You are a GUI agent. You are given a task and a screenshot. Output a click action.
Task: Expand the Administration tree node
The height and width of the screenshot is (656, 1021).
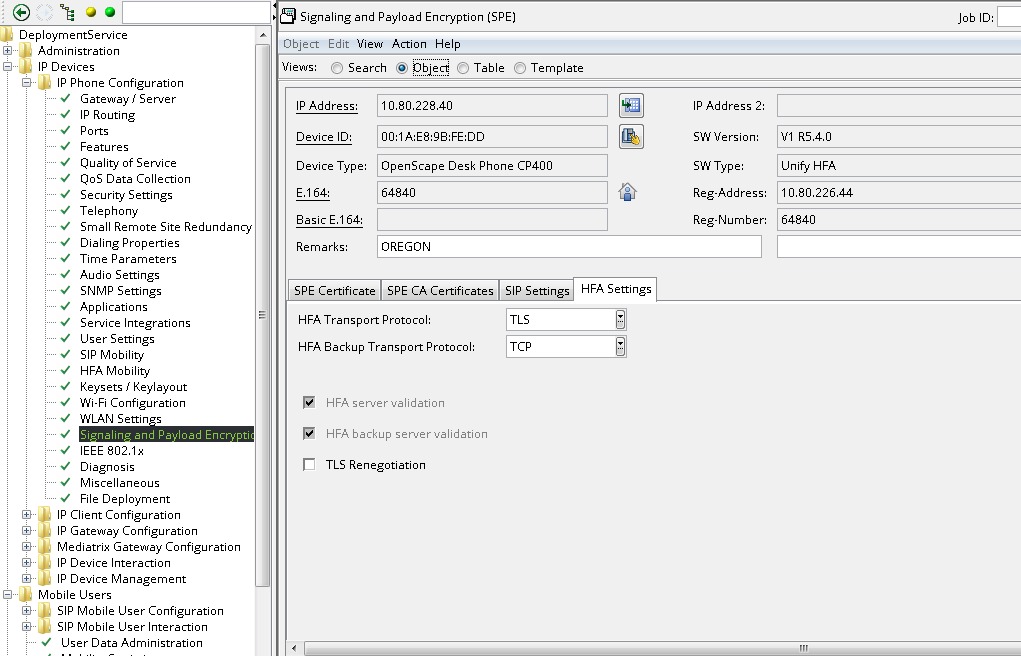pyautogui.click(x=7, y=51)
